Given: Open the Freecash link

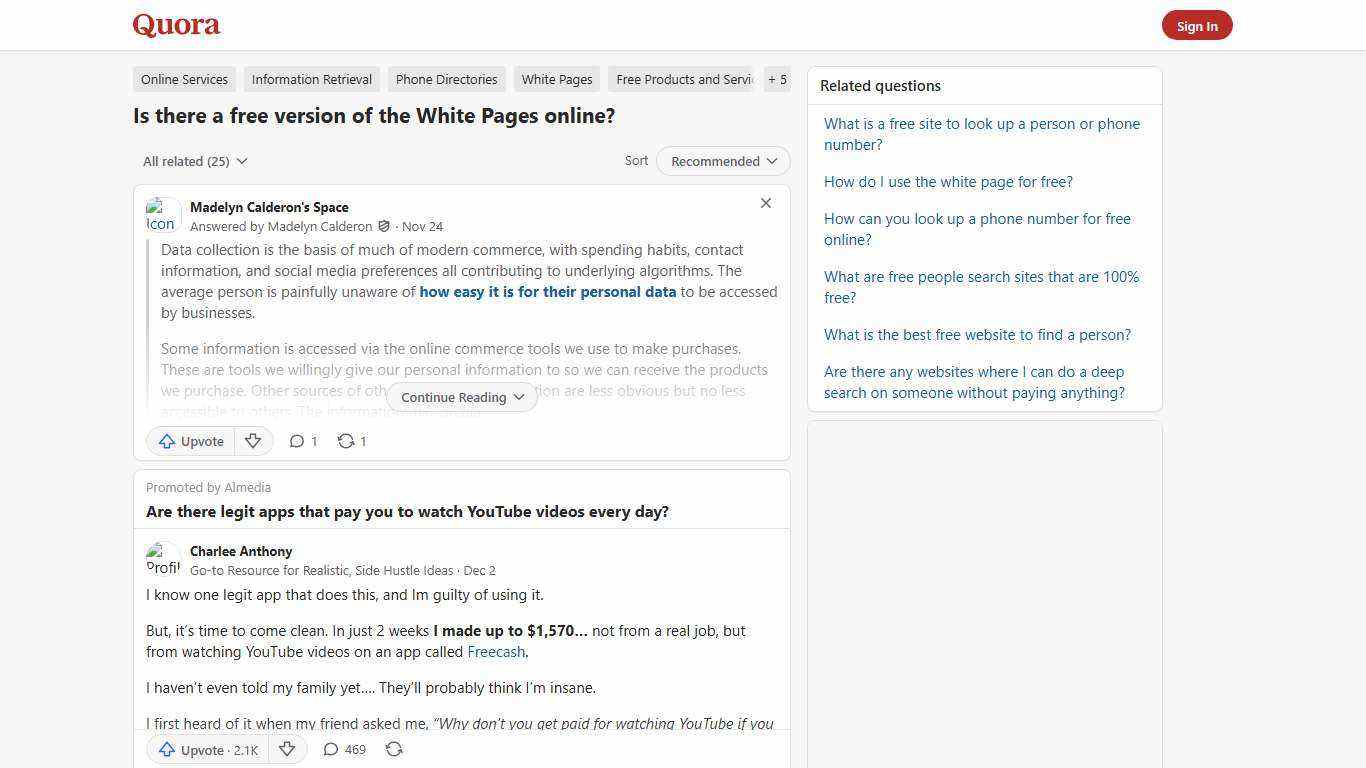Looking at the screenshot, I should point(496,651).
